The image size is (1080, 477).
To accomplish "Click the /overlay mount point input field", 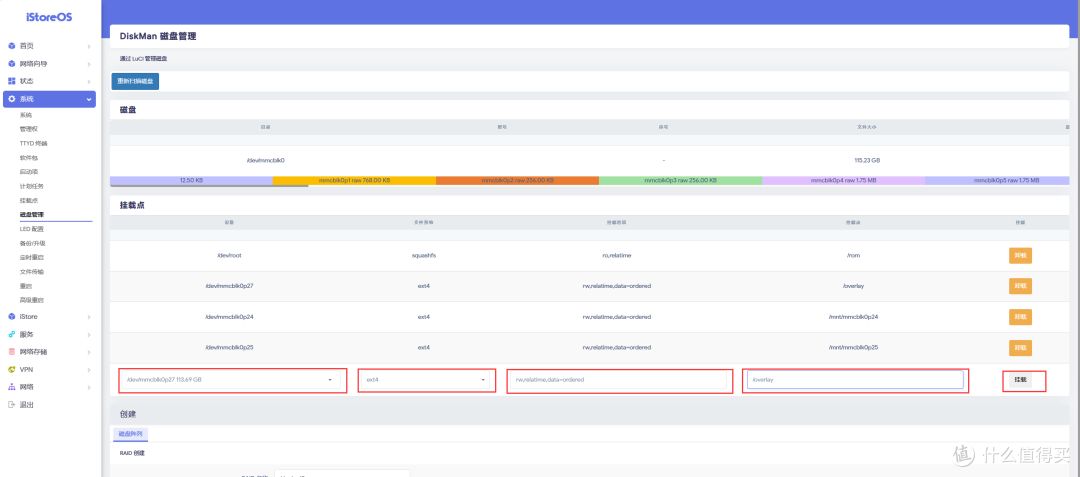I will coord(855,380).
